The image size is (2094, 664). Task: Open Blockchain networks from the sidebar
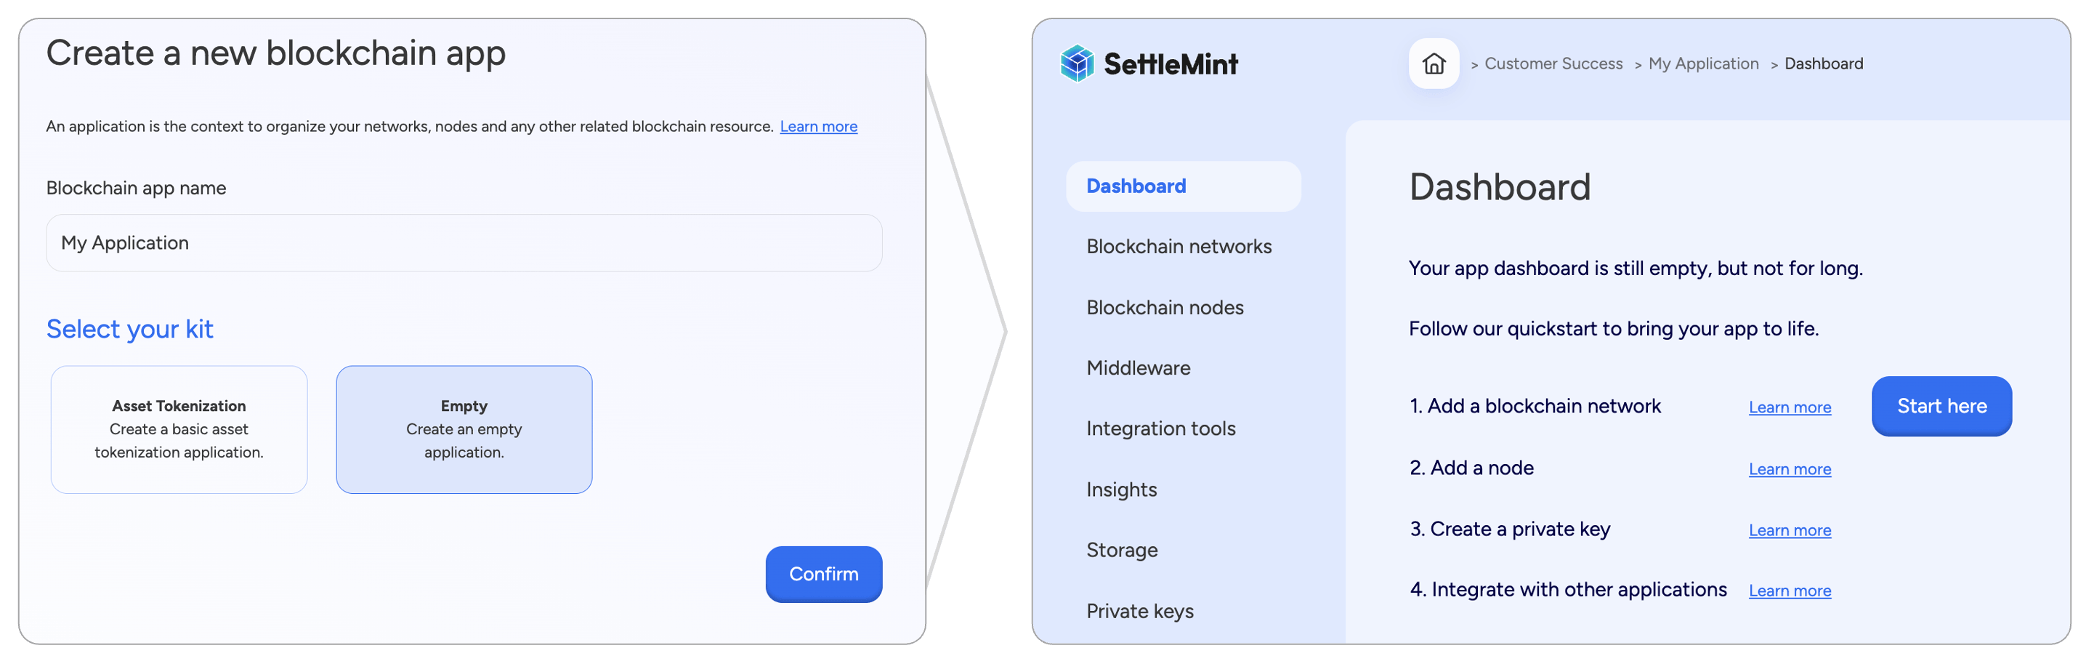pos(1179,246)
